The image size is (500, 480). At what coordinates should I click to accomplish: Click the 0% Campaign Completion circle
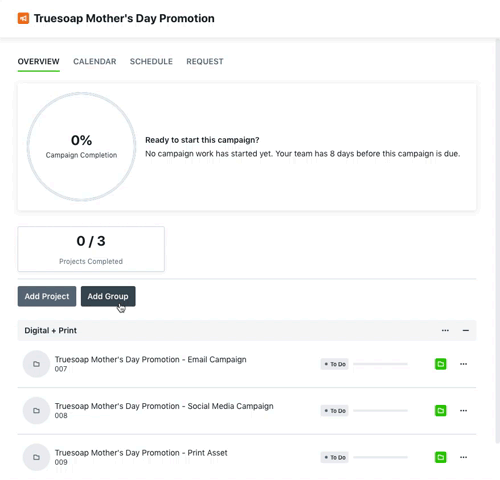pos(81,147)
